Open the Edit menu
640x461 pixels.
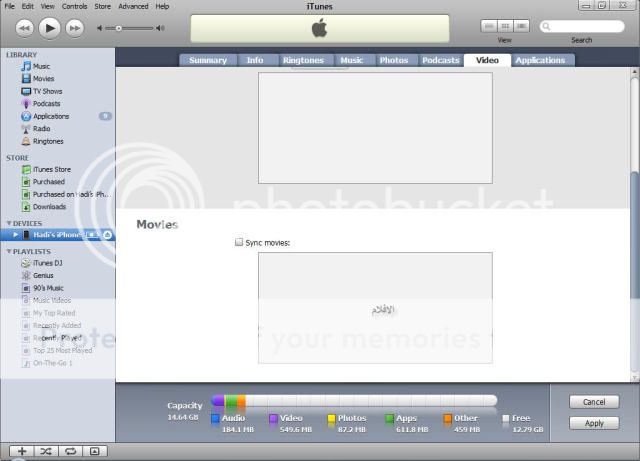point(27,7)
